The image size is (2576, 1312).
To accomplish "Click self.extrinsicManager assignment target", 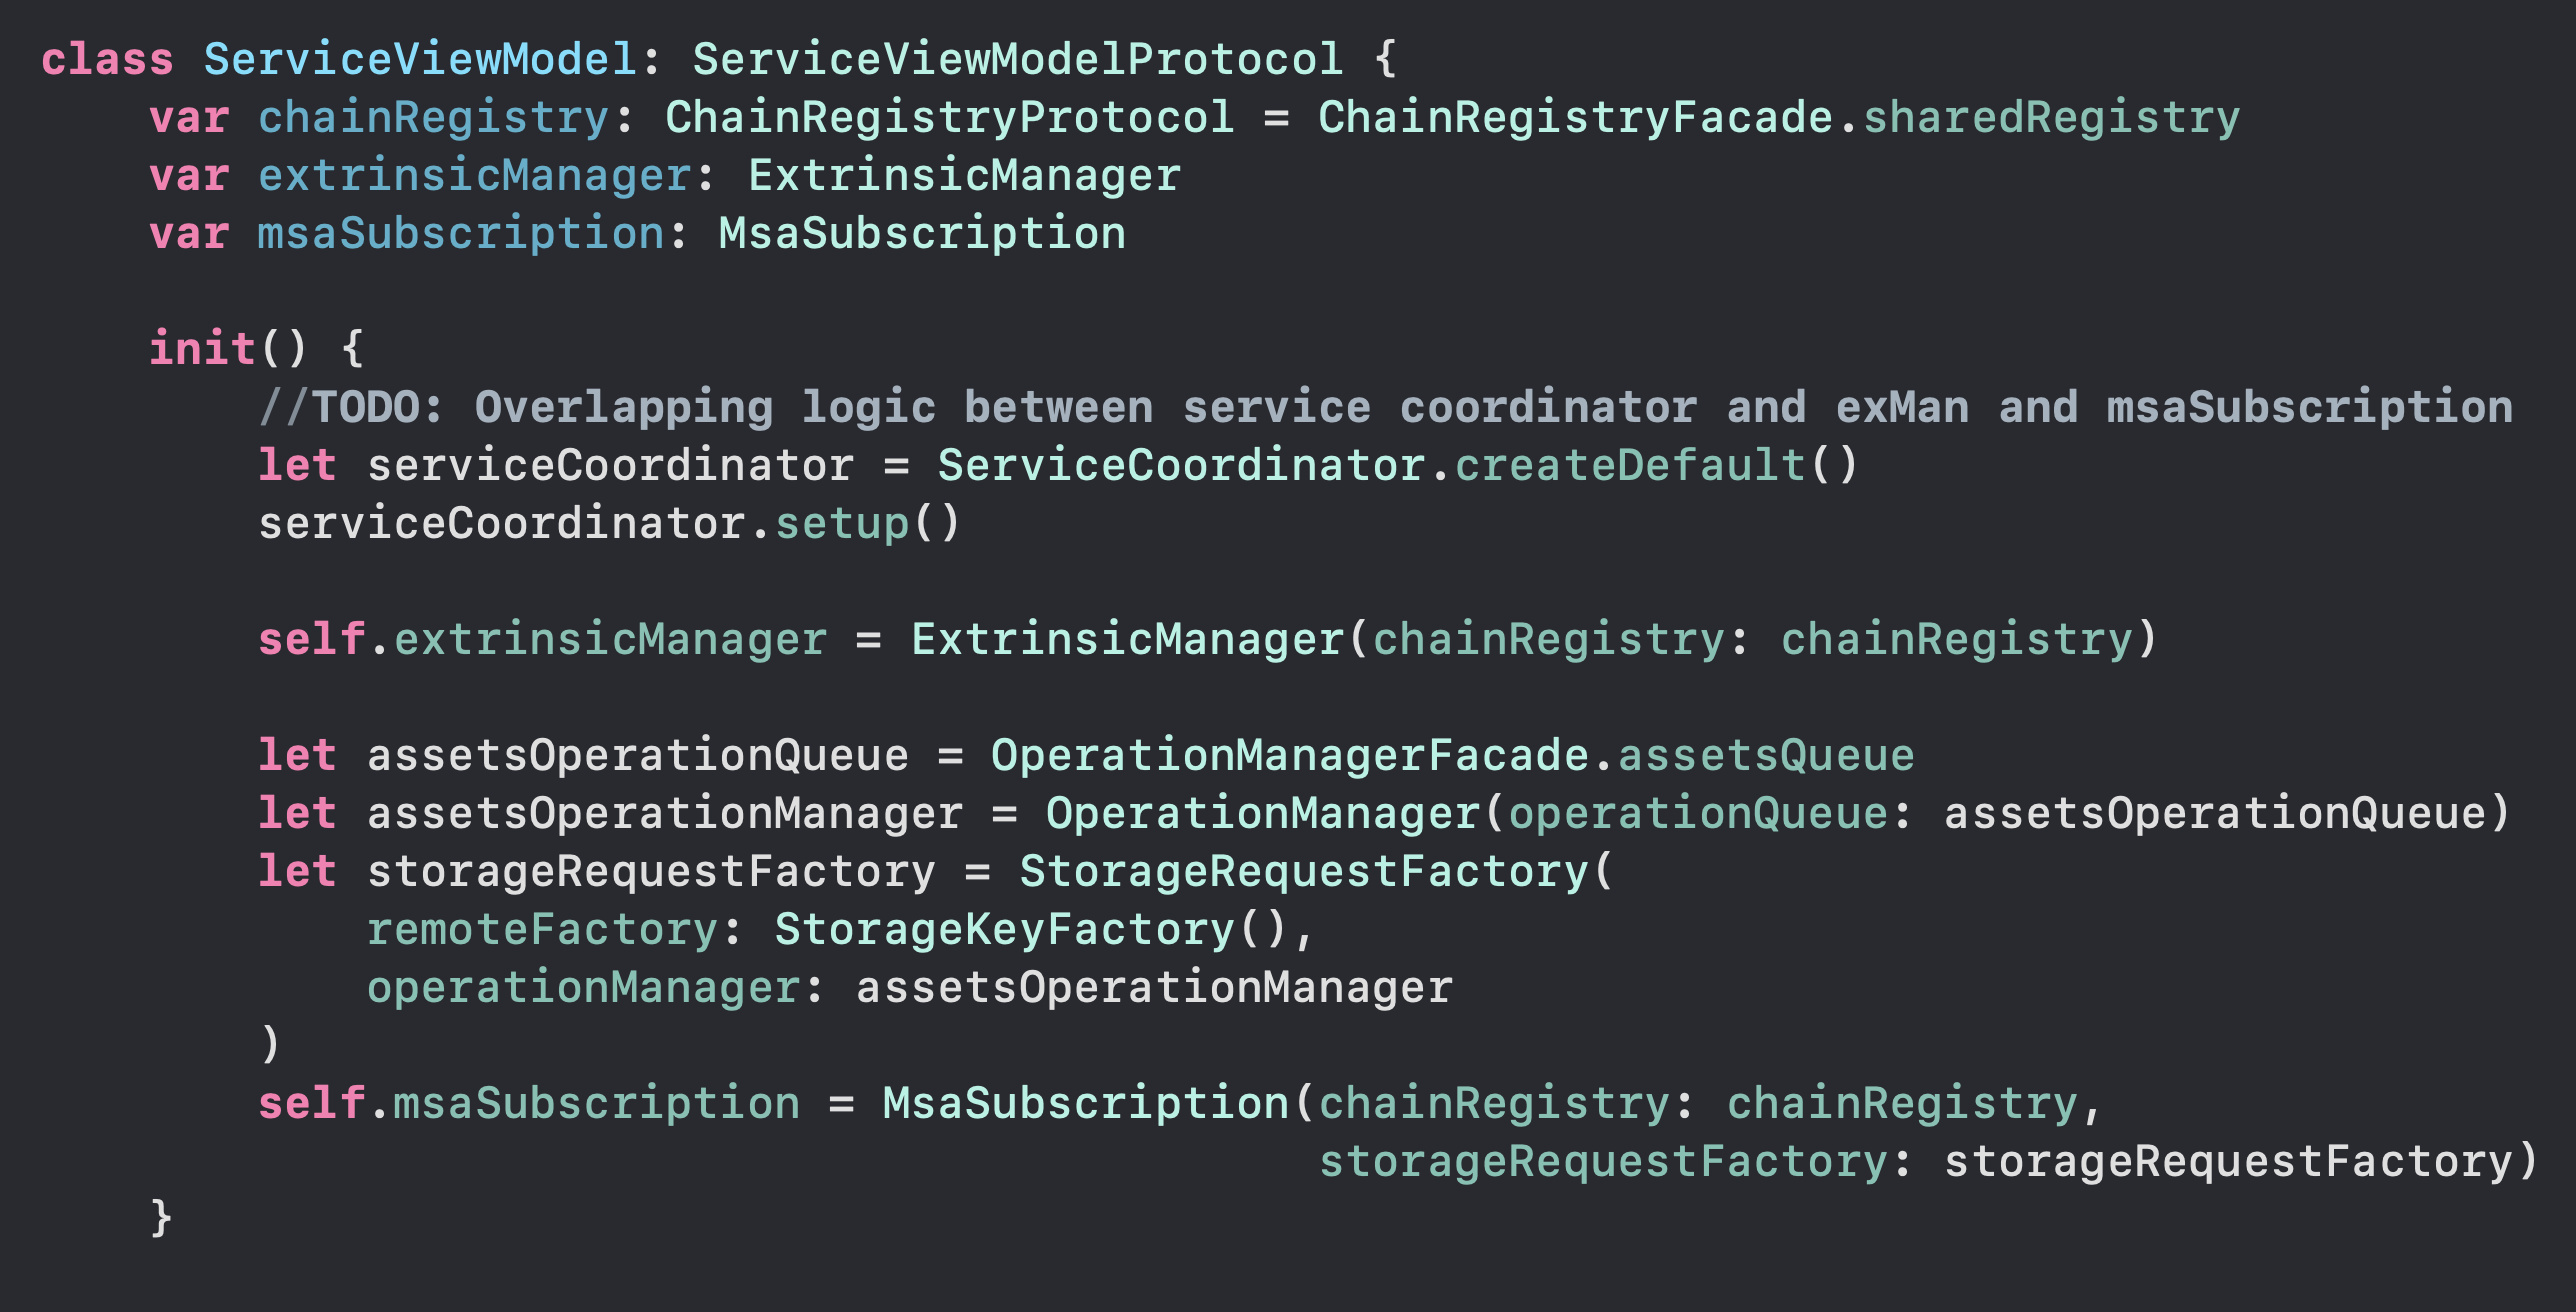I will (542, 639).
